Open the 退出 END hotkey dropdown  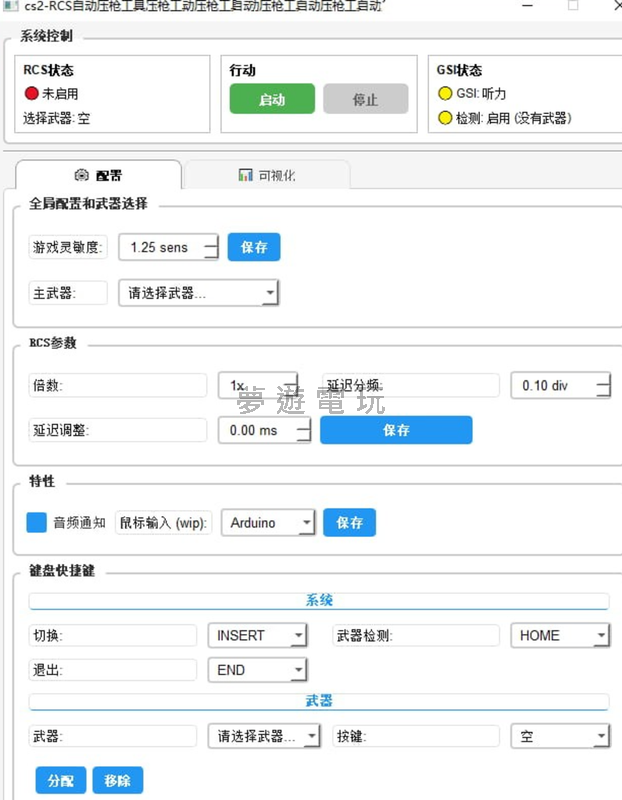click(257, 670)
